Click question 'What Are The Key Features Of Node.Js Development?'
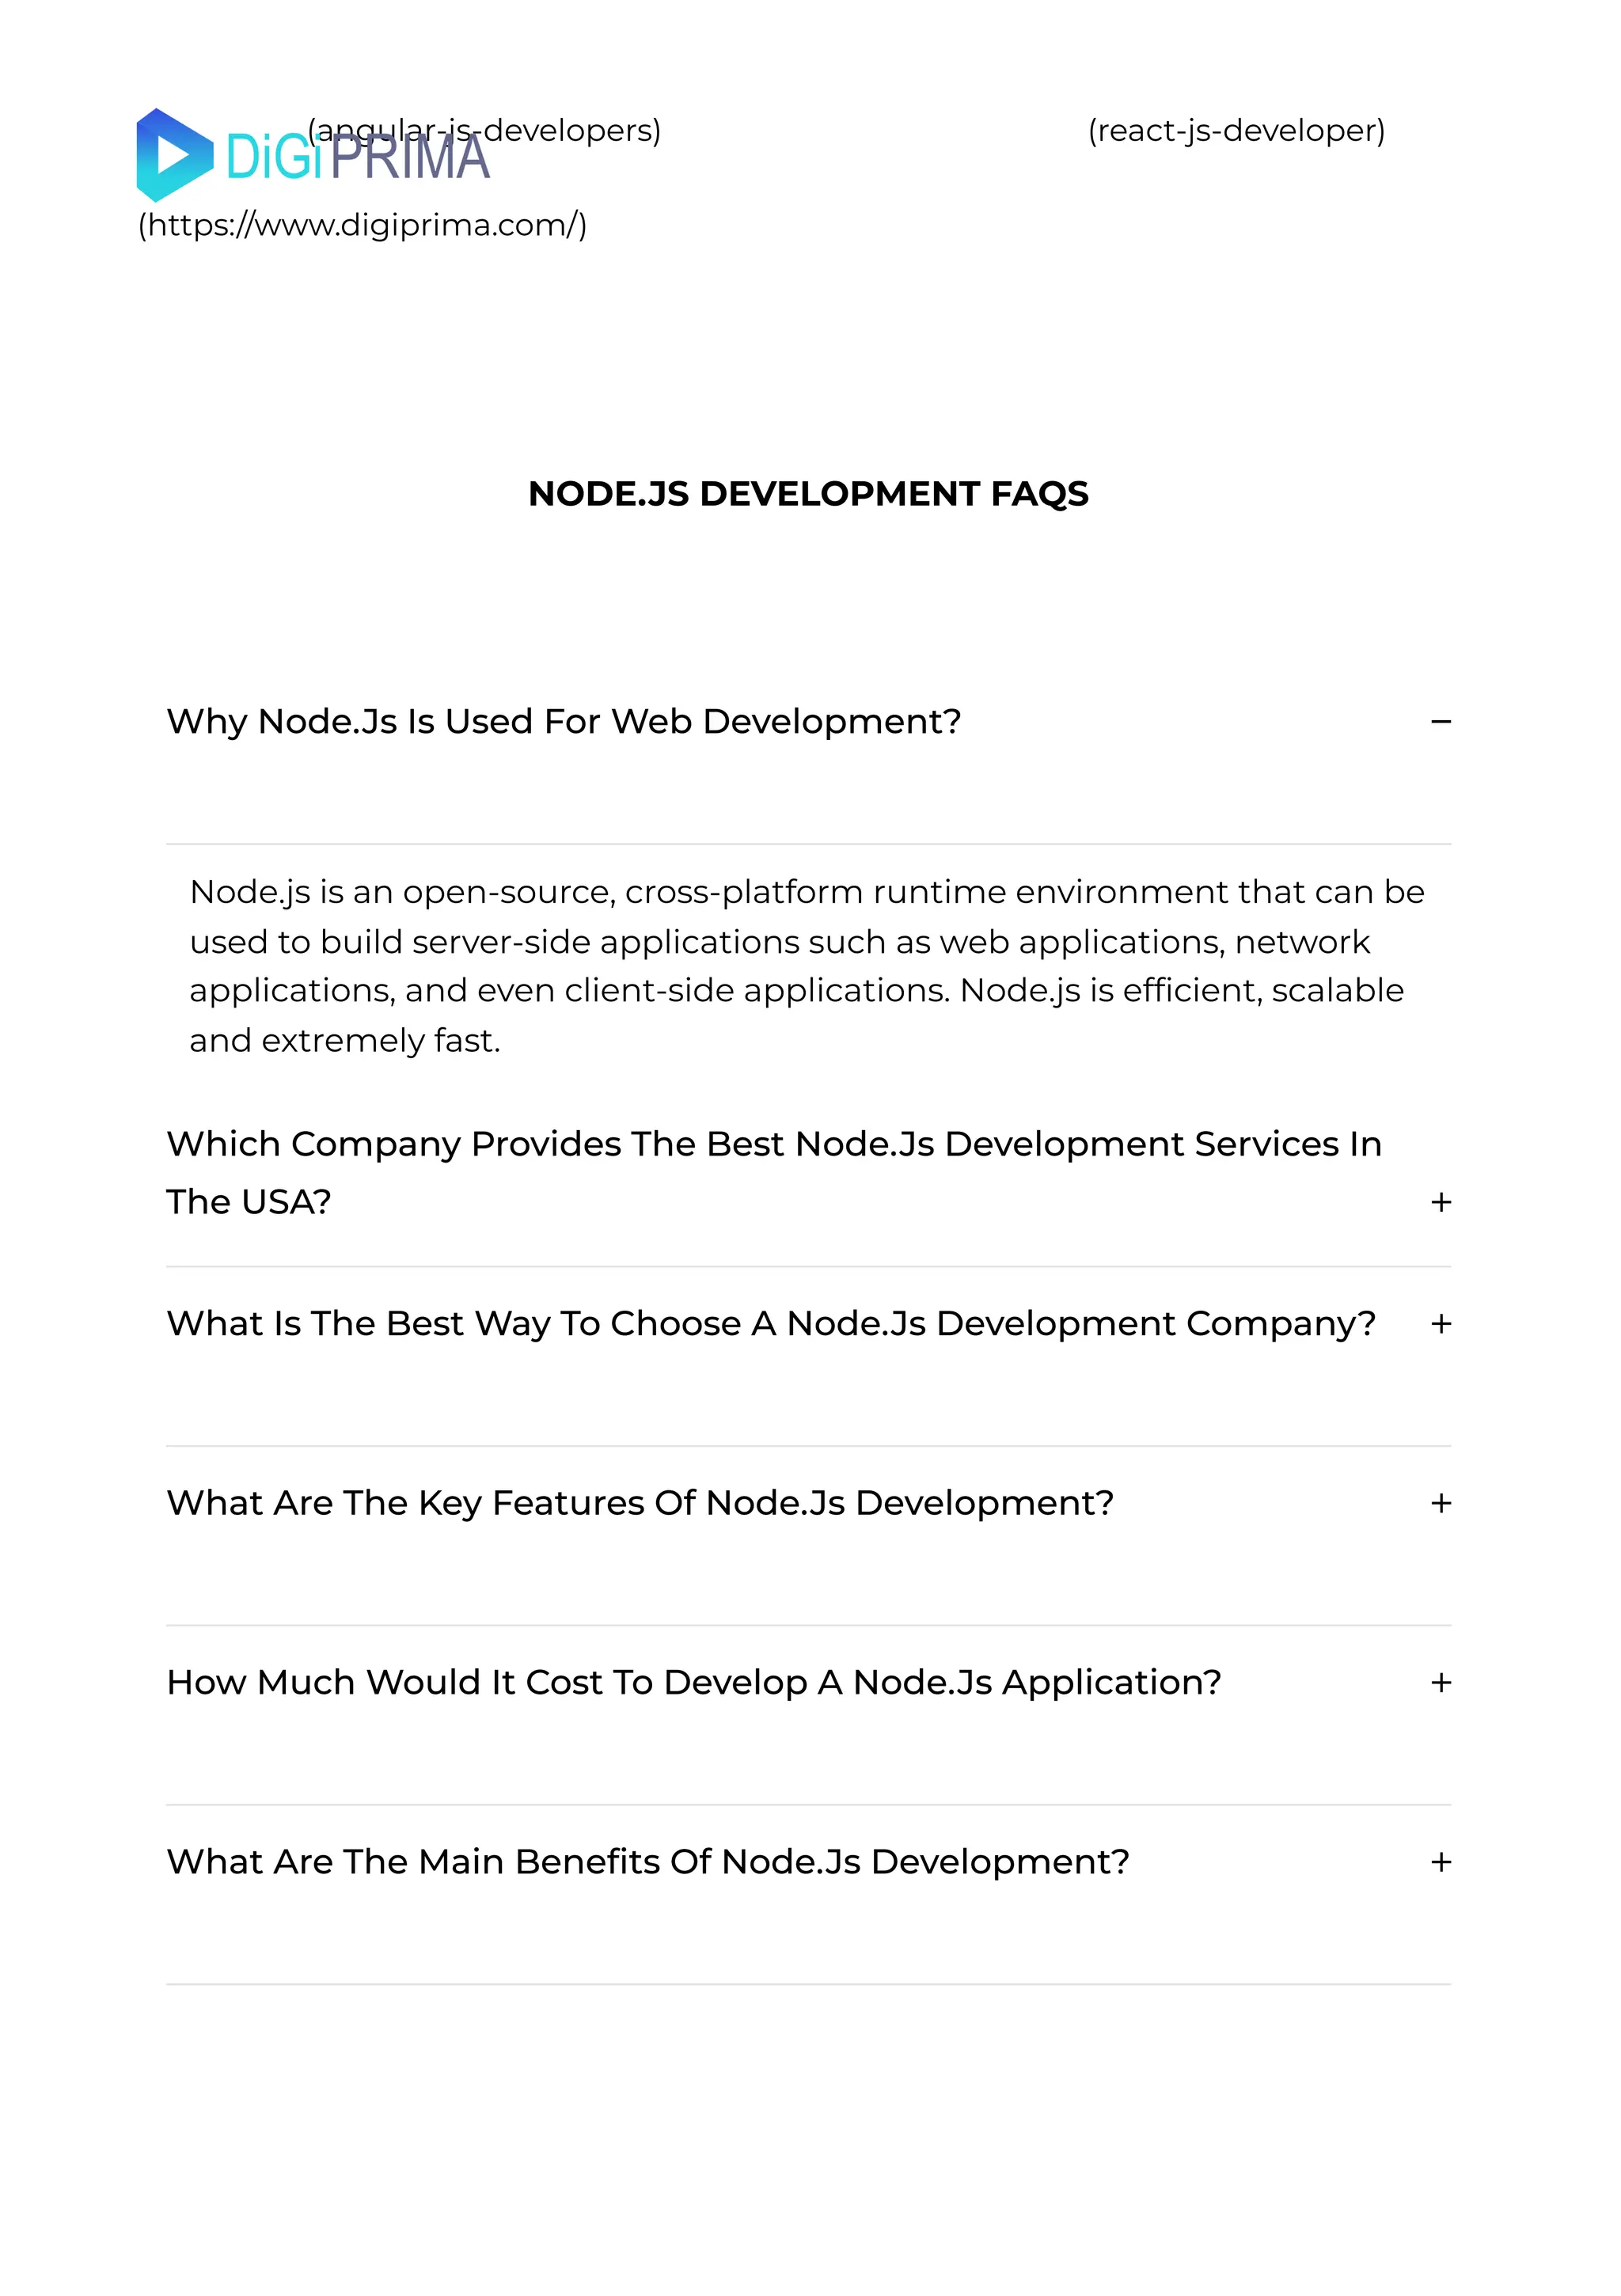1621x2296 pixels. point(640,1503)
